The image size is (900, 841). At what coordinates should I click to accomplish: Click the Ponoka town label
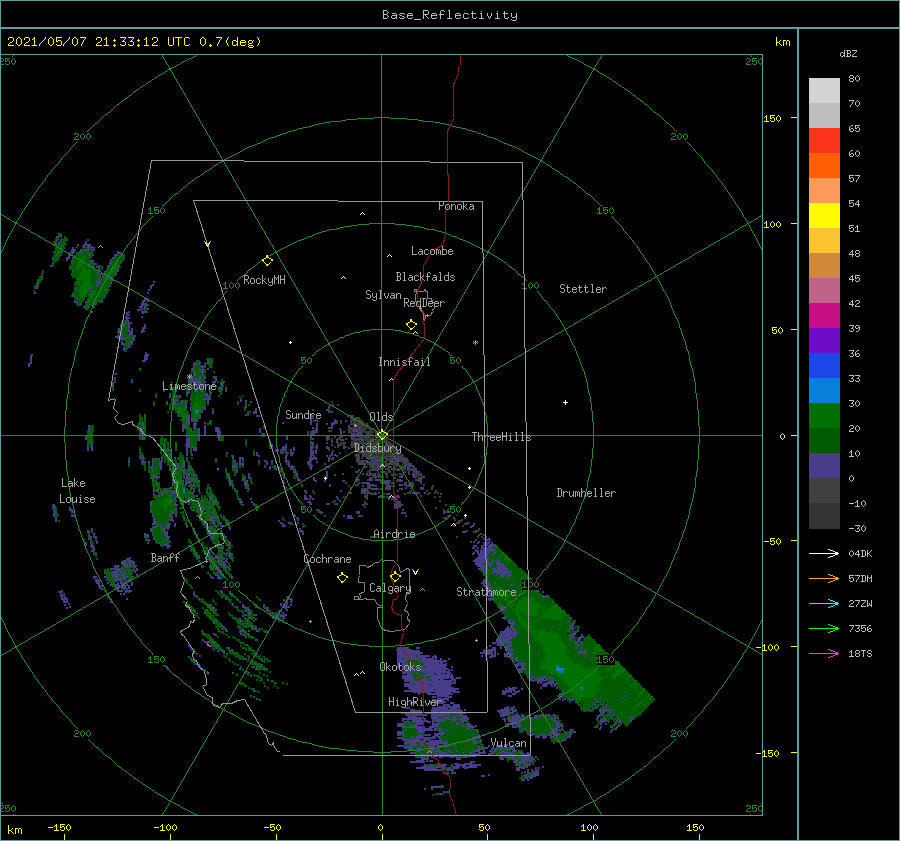pos(456,206)
